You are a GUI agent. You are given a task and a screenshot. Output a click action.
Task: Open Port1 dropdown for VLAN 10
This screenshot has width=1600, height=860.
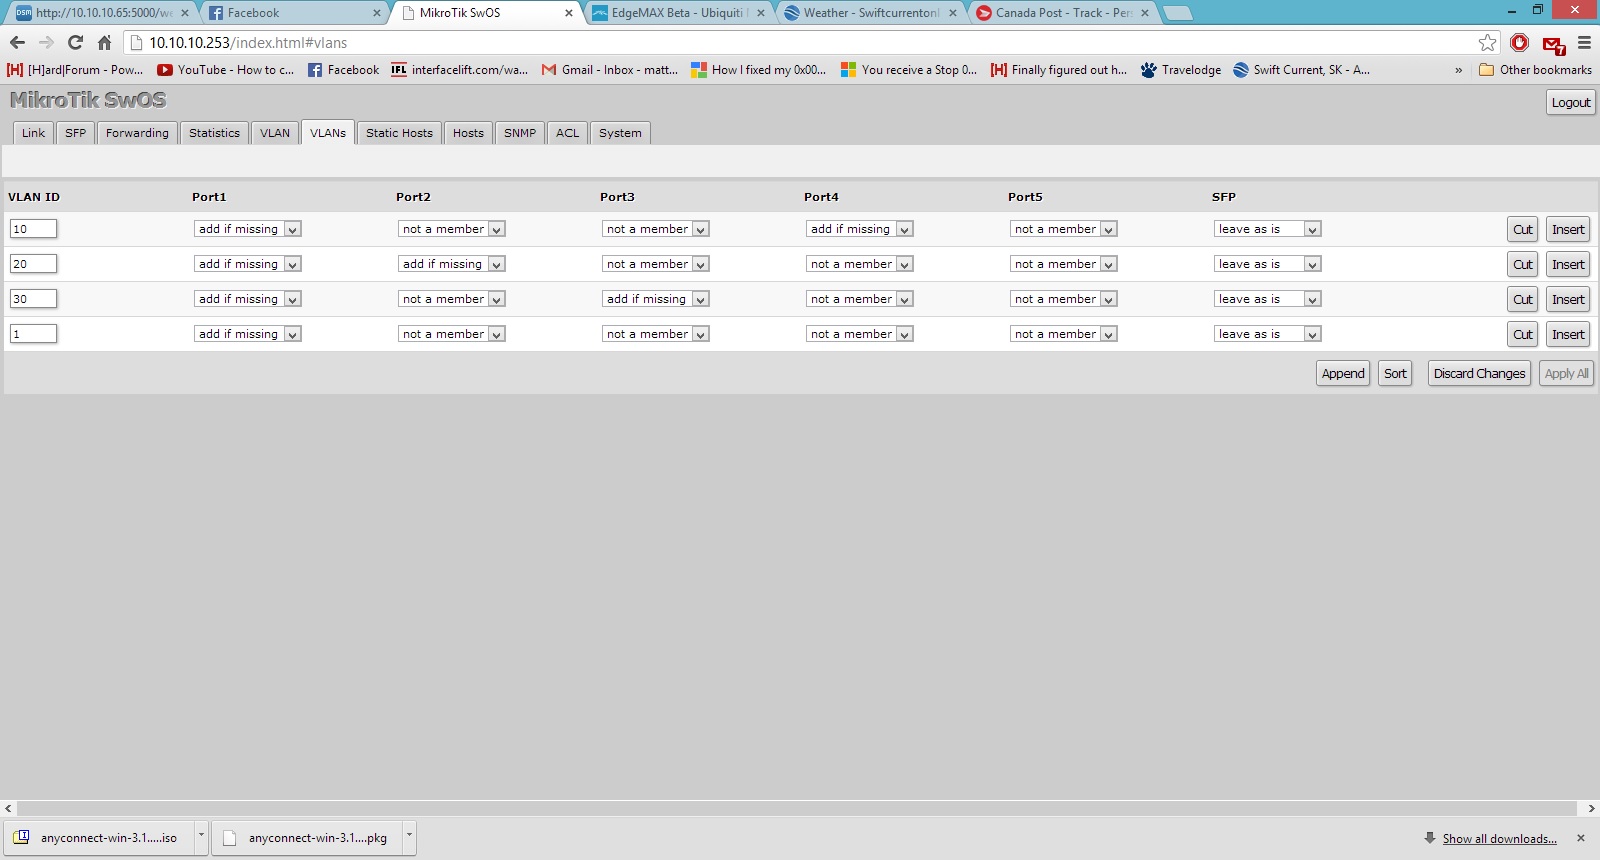[247, 229]
